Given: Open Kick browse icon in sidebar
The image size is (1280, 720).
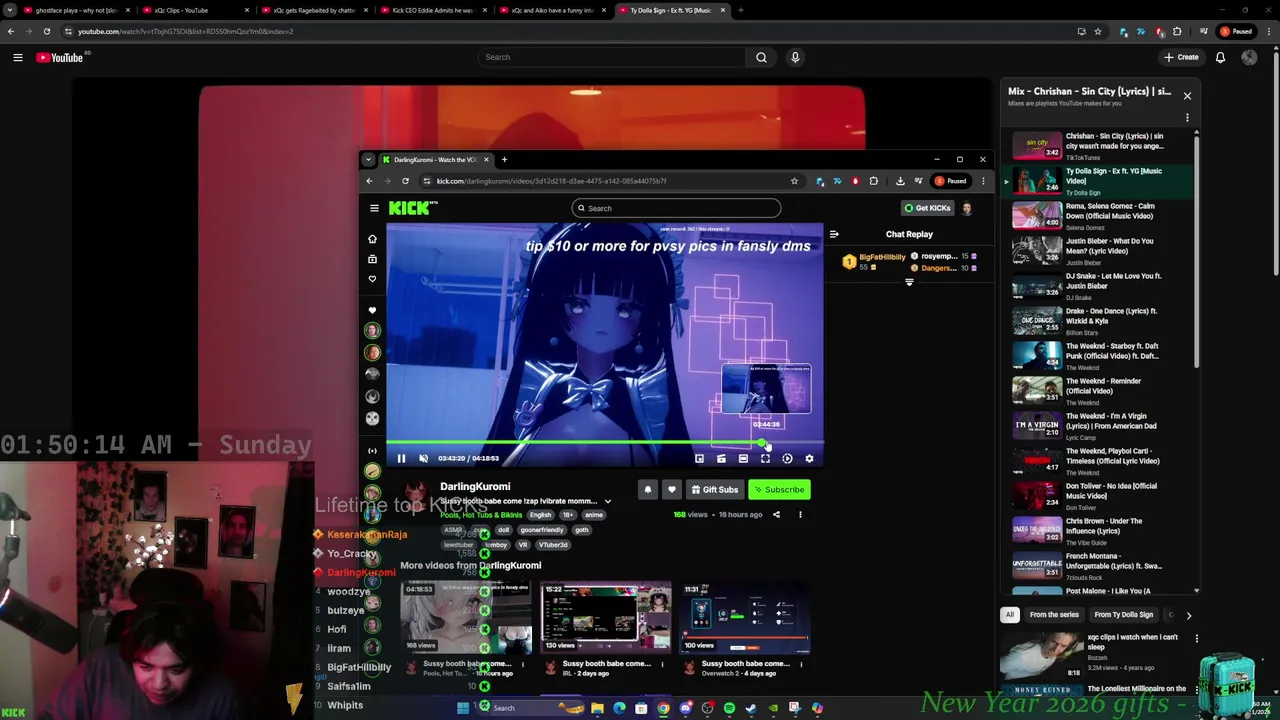Looking at the screenshot, I should (x=372, y=259).
